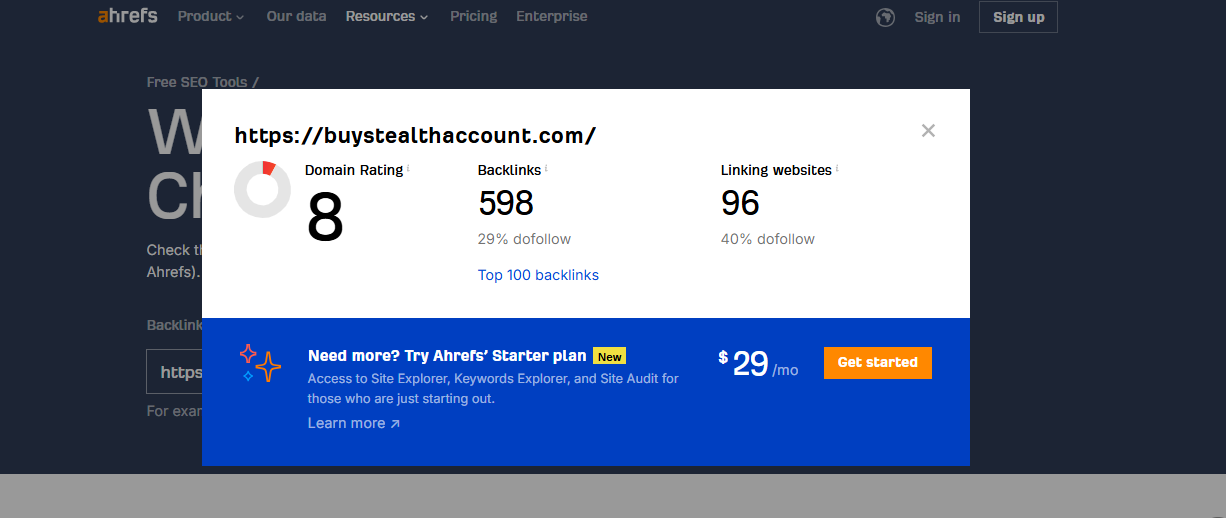The width and height of the screenshot is (1226, 518).
Task: Open Top 100 backlinks link
Action: click(x=538, y=275)
